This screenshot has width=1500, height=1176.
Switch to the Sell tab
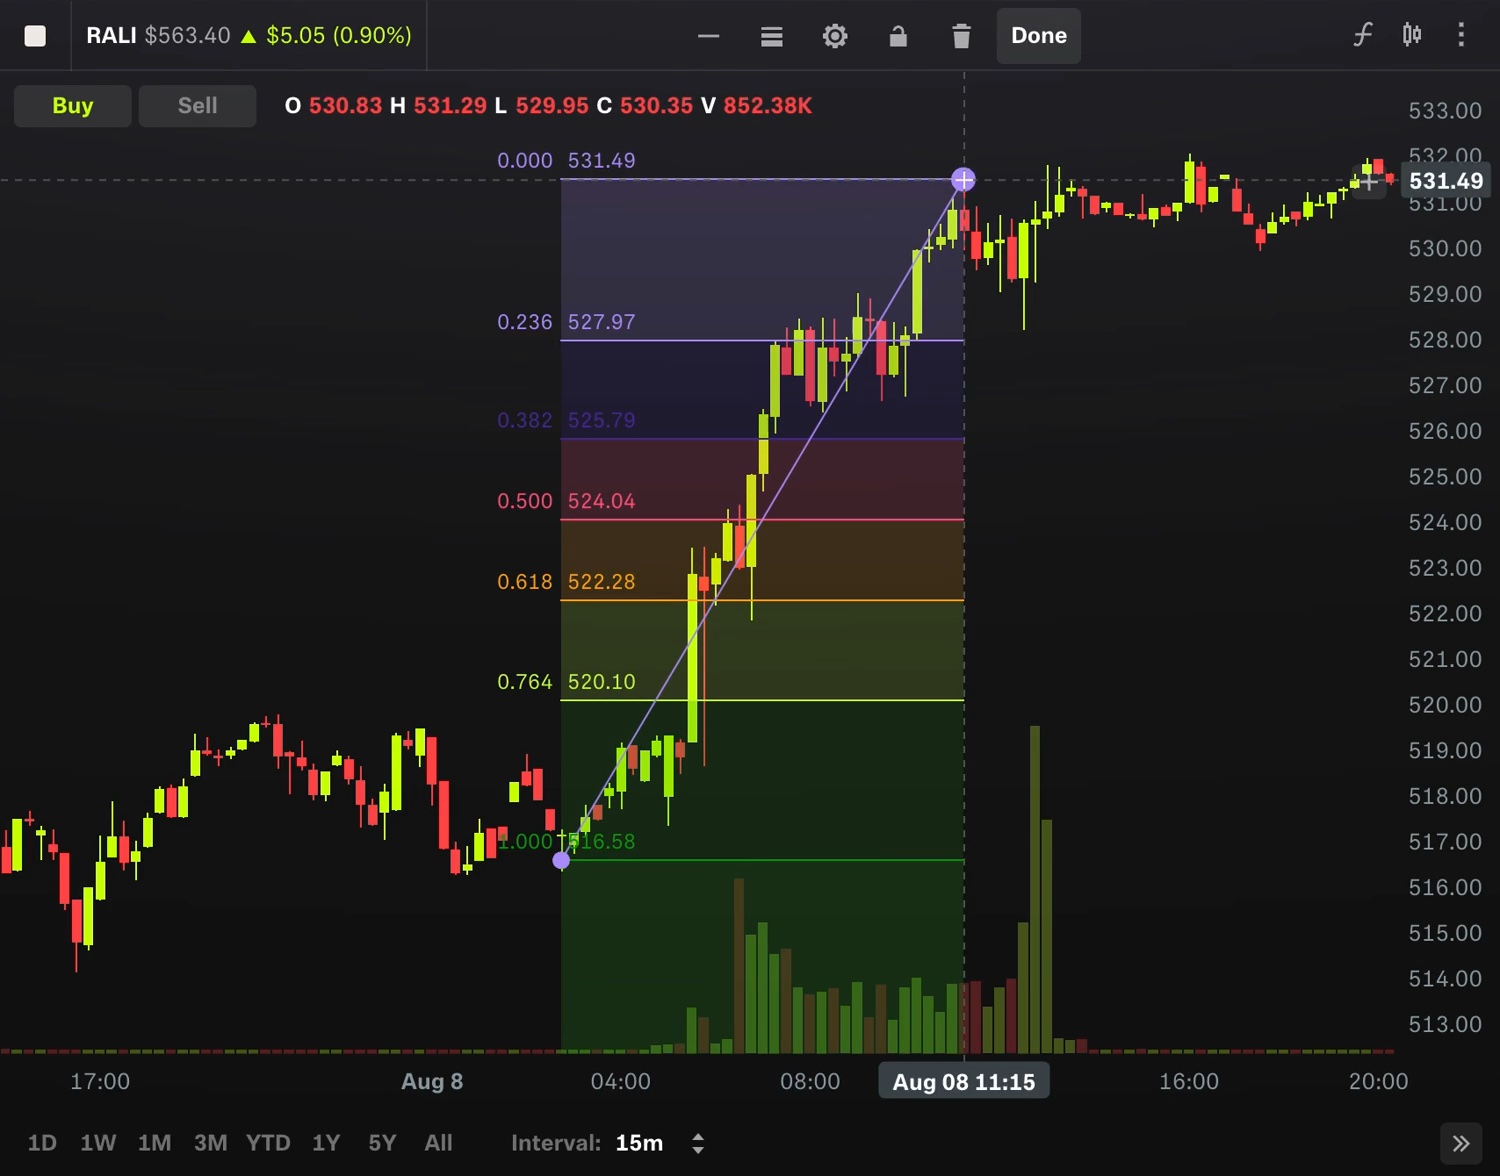click(197, 105)
